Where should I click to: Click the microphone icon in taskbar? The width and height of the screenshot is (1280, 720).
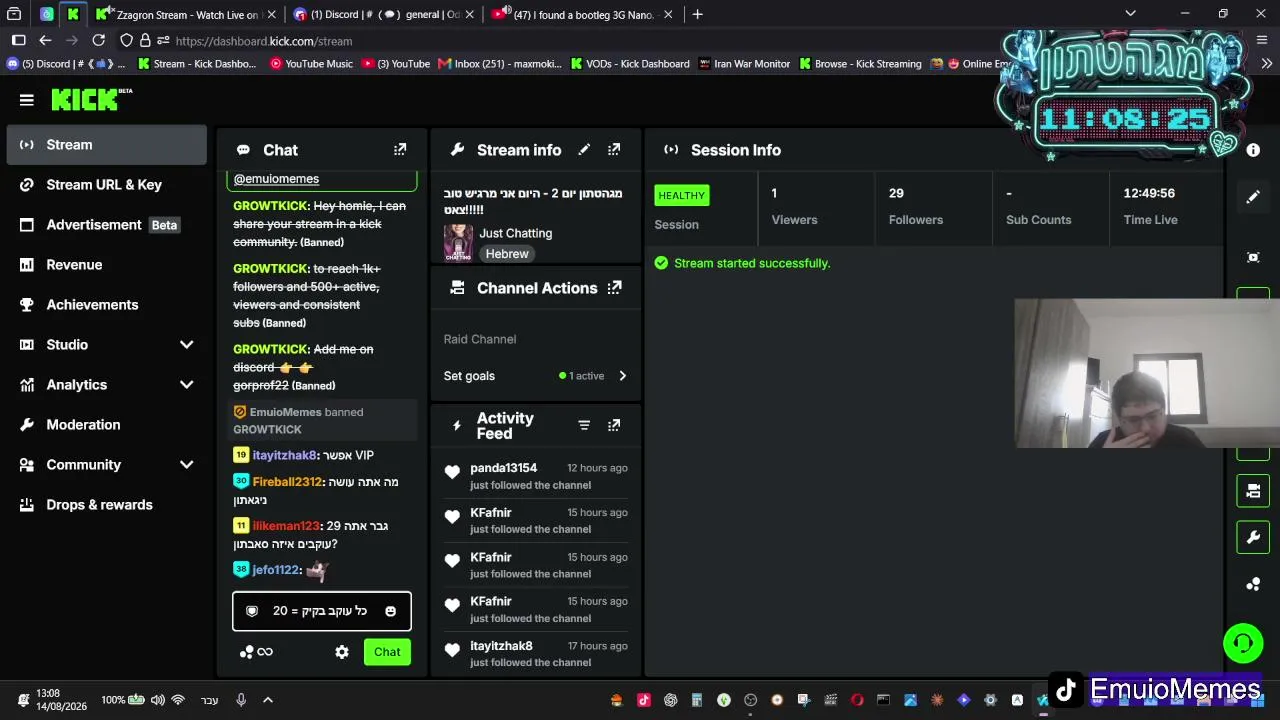pos(241,700)
